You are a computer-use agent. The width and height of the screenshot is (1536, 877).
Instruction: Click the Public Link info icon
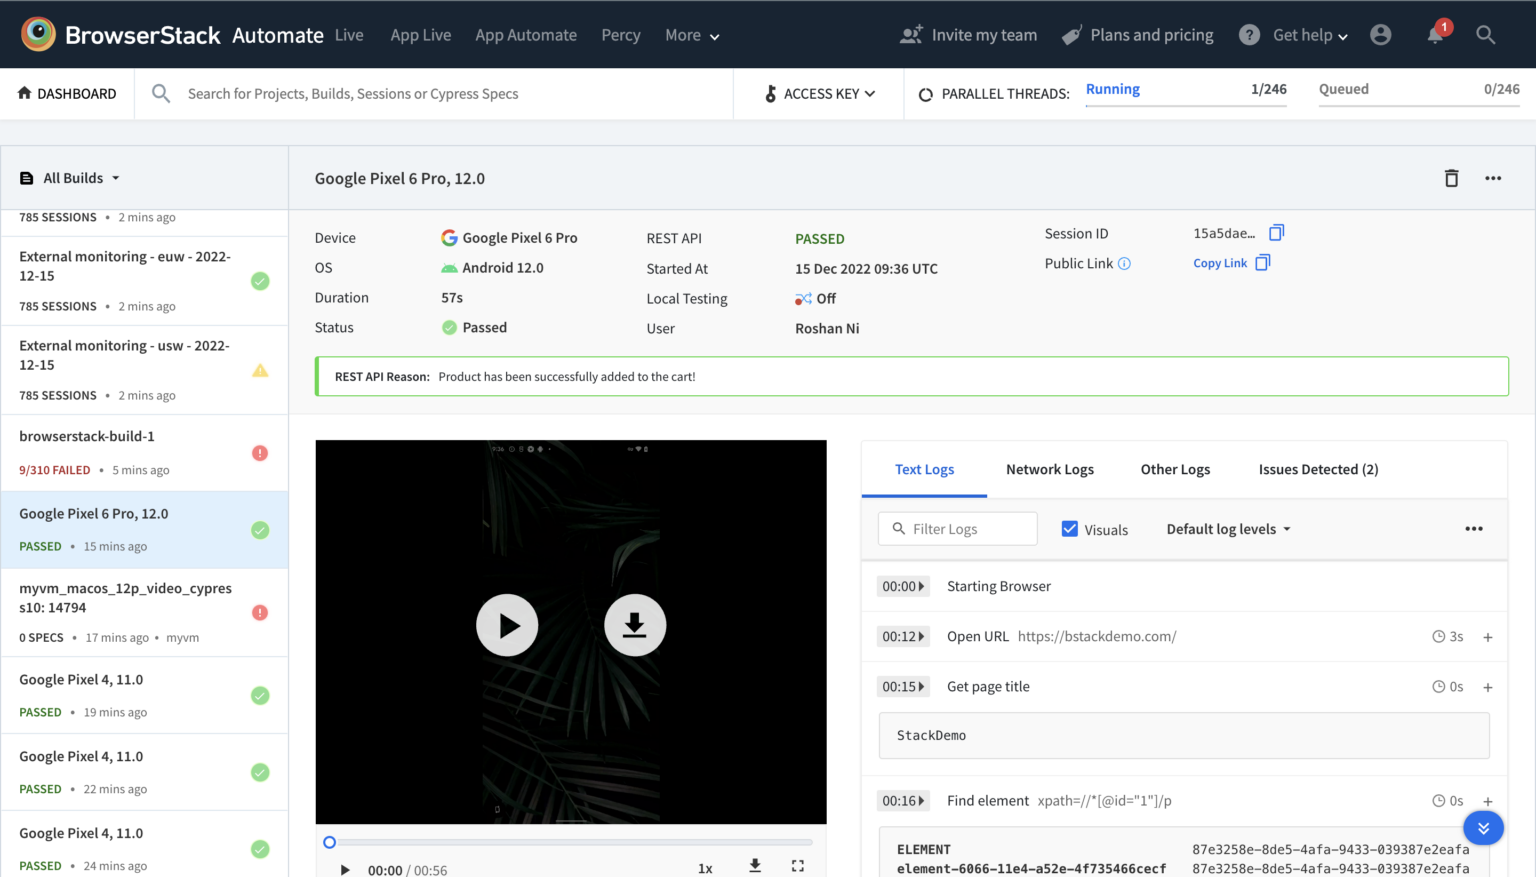click(x=1125, y=263)
